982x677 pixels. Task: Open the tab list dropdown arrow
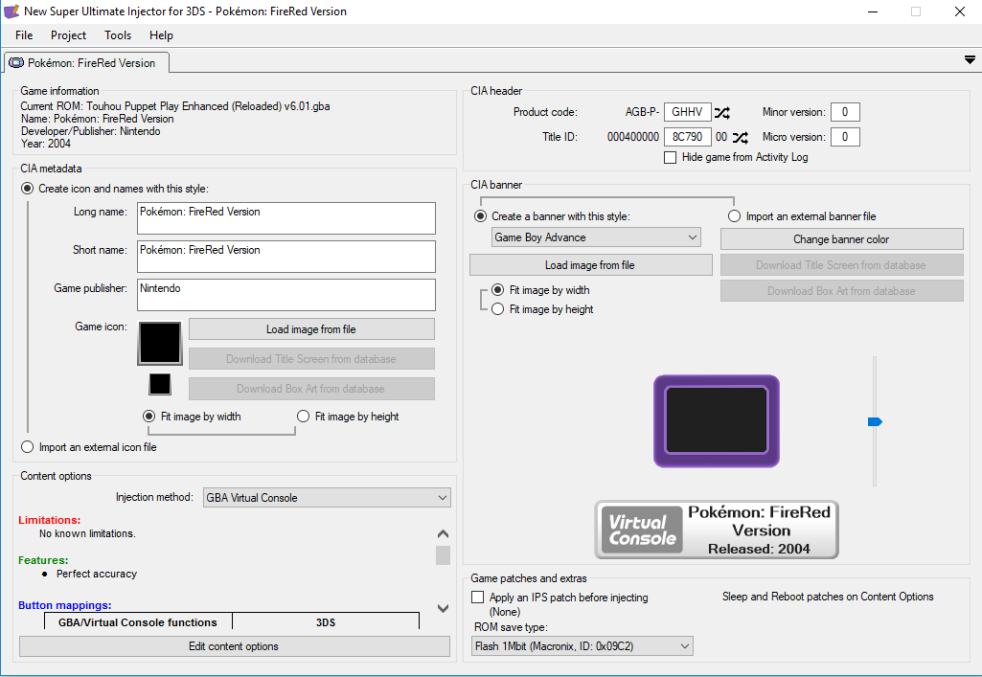pos(969,60)
